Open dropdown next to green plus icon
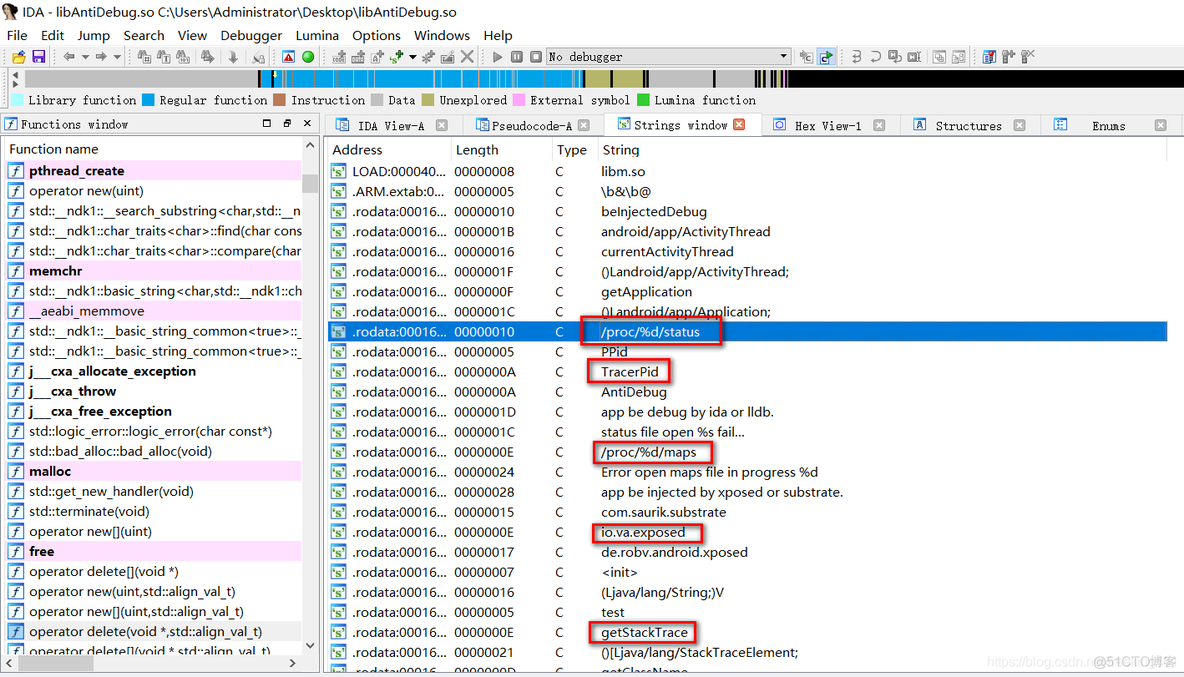 tap(413, 57)
